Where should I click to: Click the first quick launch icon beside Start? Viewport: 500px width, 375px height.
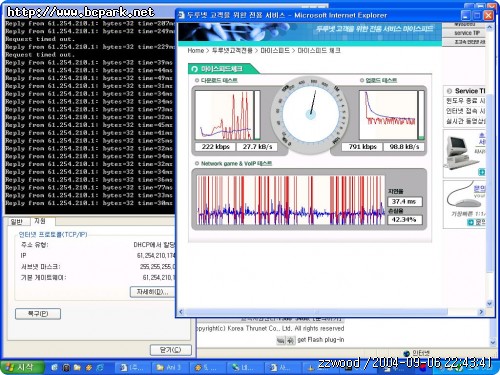pos(55,368)
